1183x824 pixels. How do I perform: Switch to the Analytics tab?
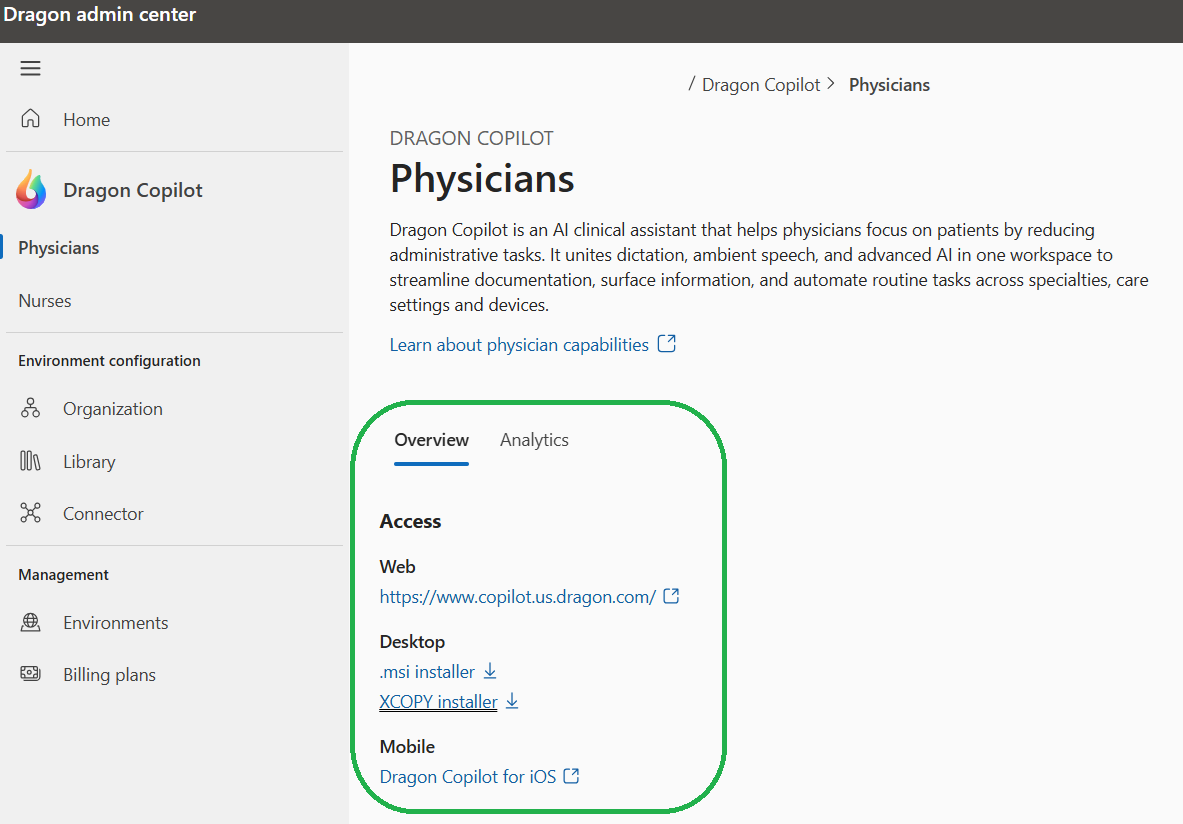pos(534,440)
